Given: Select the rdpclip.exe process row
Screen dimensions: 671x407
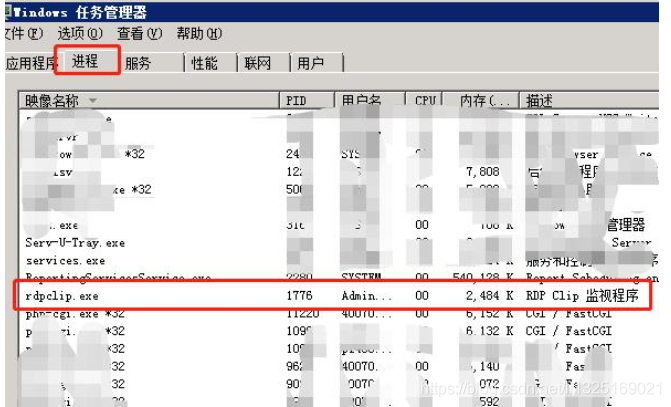Looking at the screenshot, I should [332, 295].
